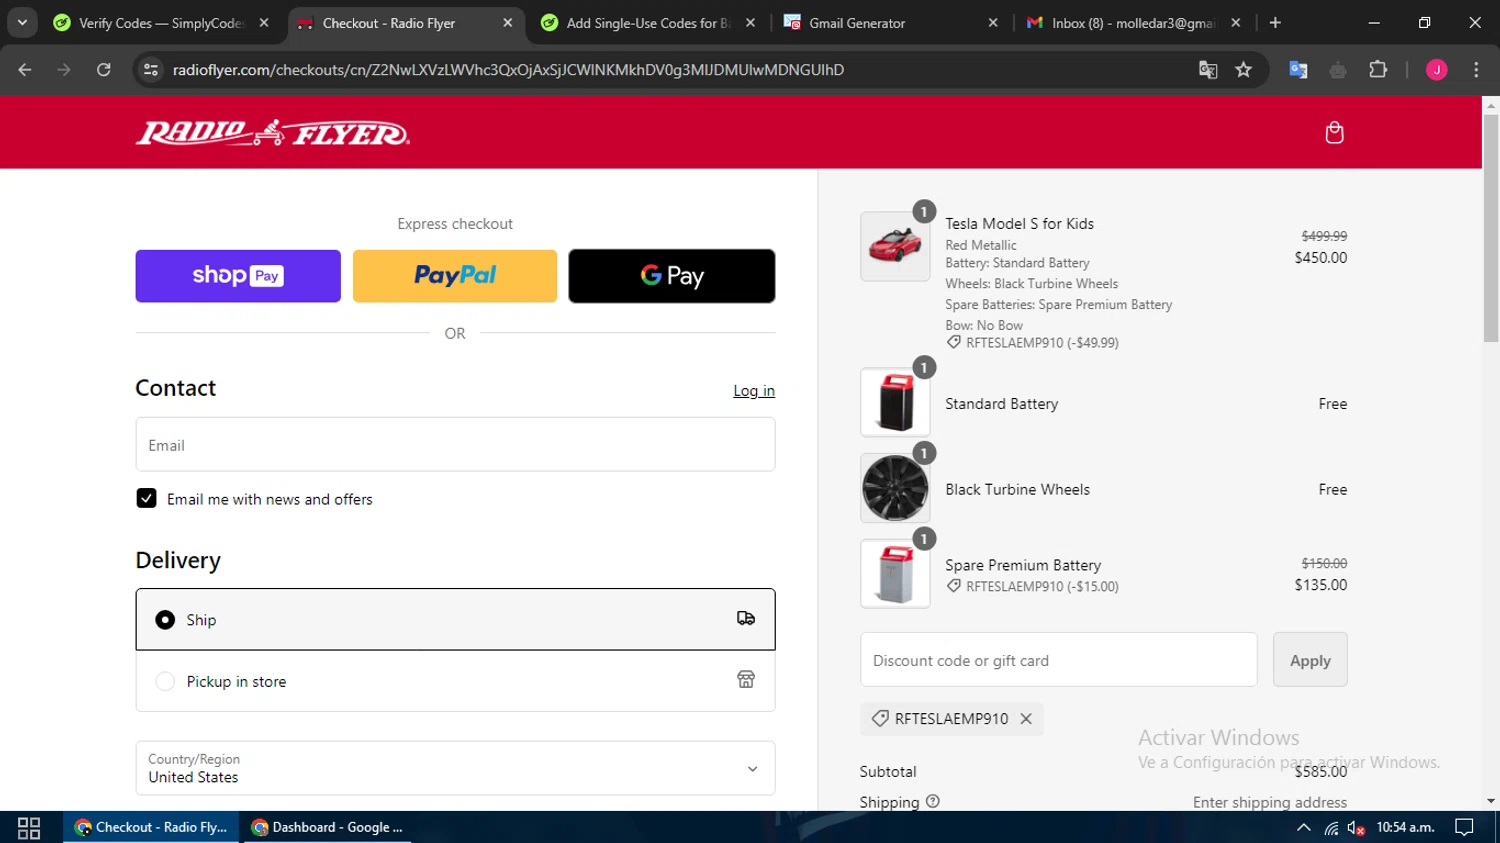Screen dimensions: 1500x843
Task: Click the browser address bar URL
Action: (x=508, y=69)
